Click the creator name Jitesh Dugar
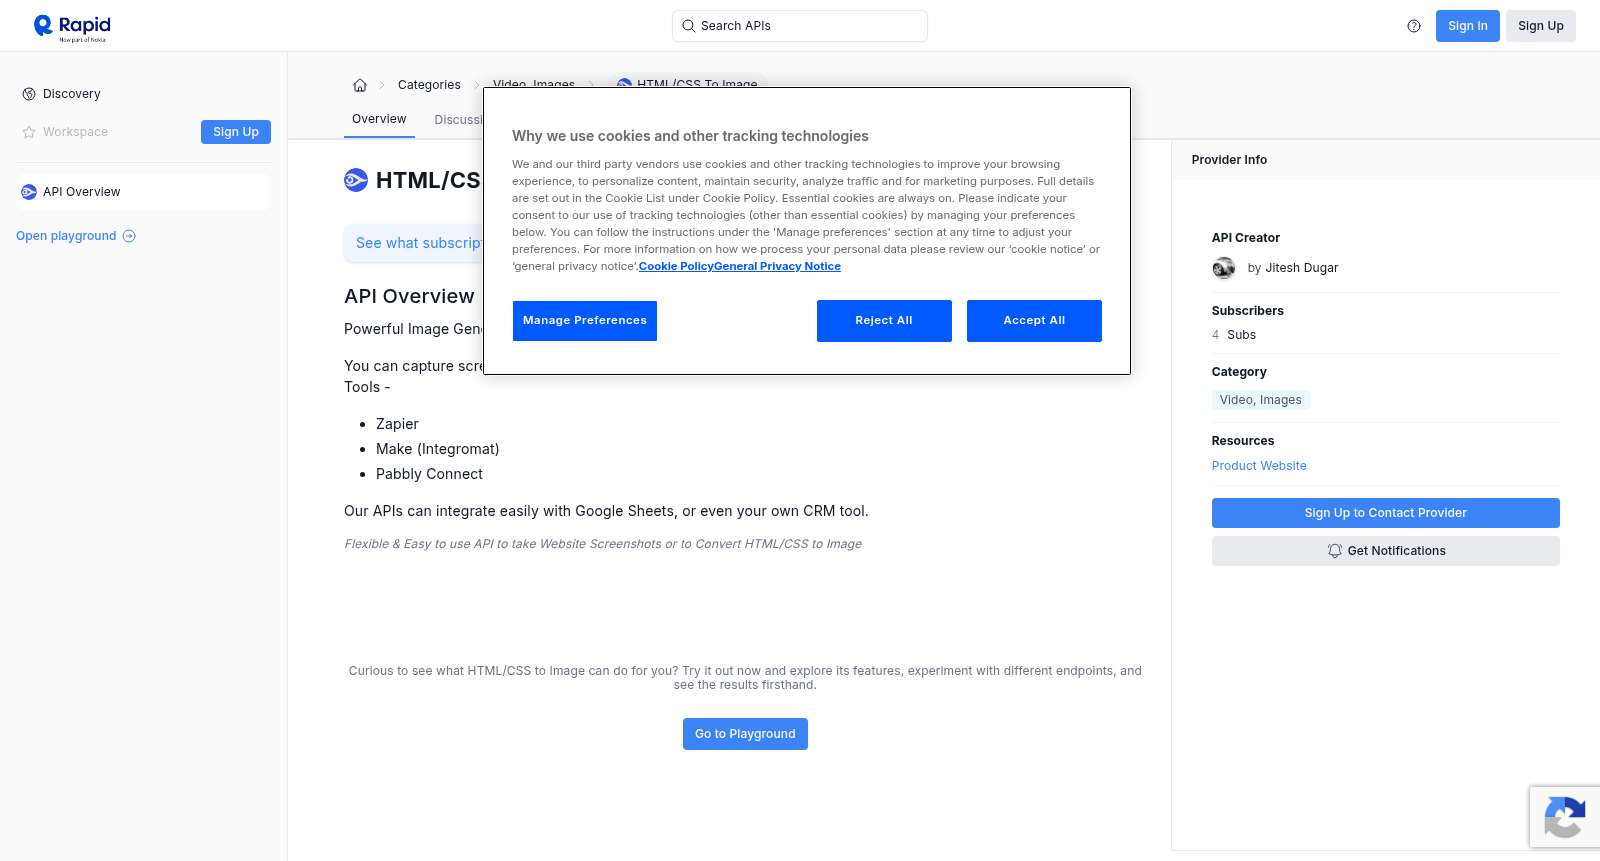1600x861 pixels. click(x=1302, y=268)
